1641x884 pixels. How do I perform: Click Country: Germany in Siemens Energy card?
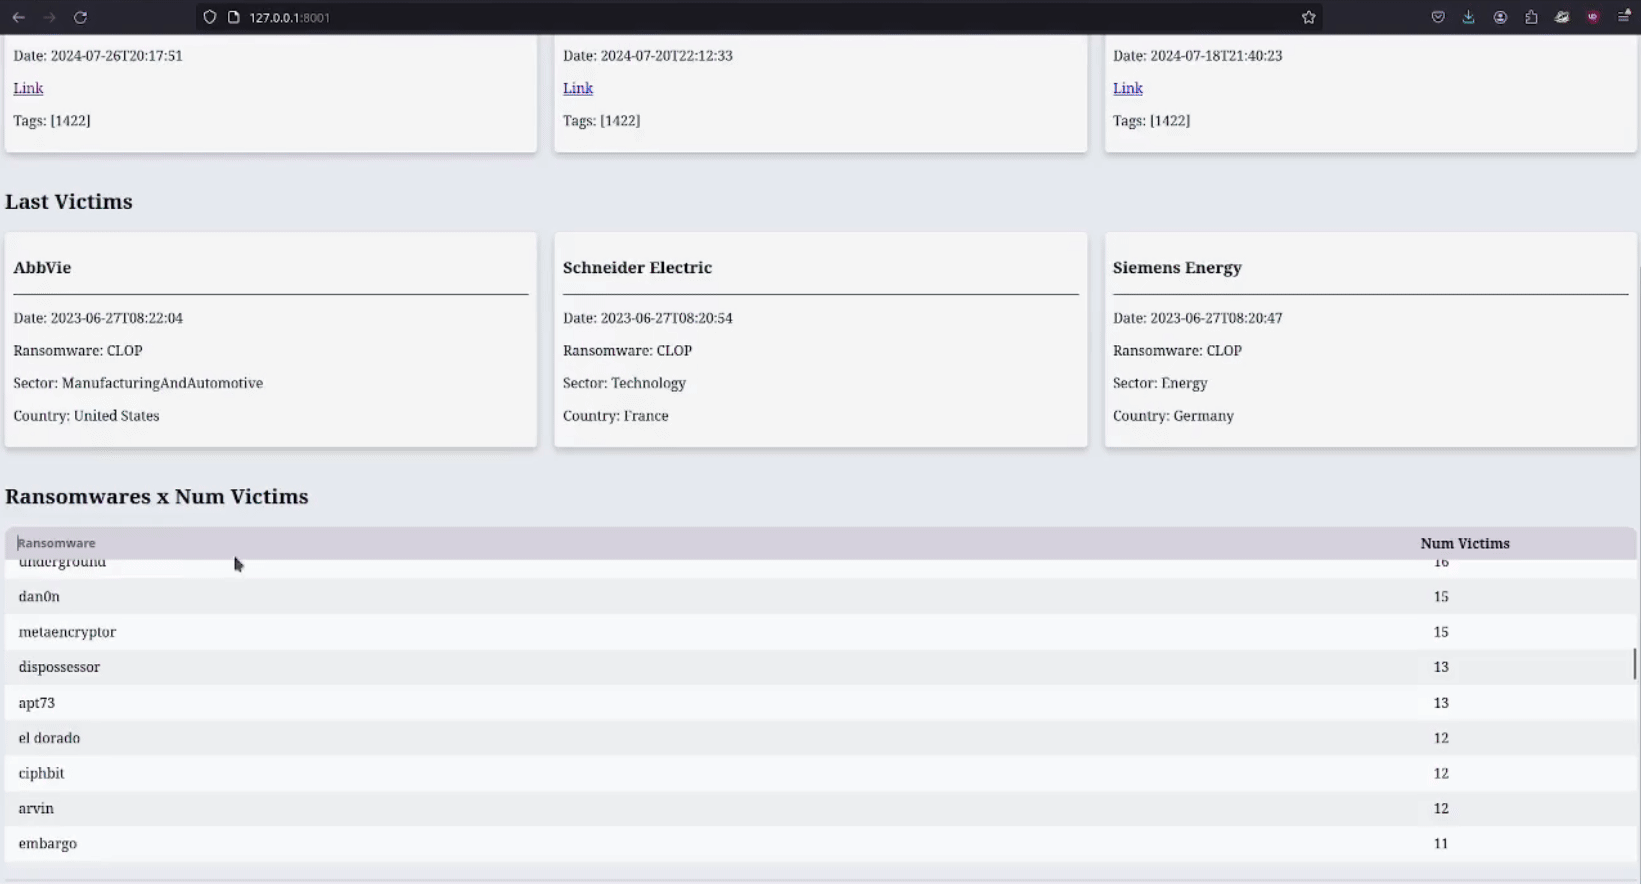pos(1173,416)
